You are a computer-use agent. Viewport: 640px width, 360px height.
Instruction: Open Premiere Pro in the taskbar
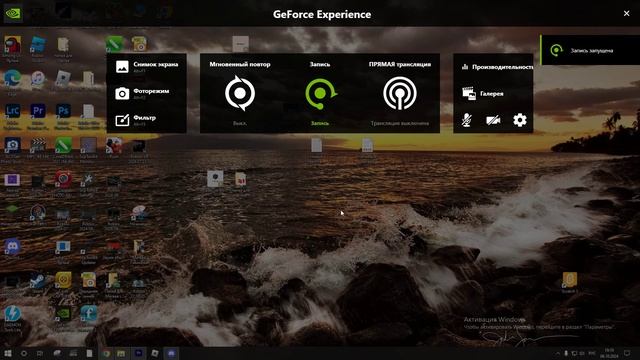[x=138, y=353]
